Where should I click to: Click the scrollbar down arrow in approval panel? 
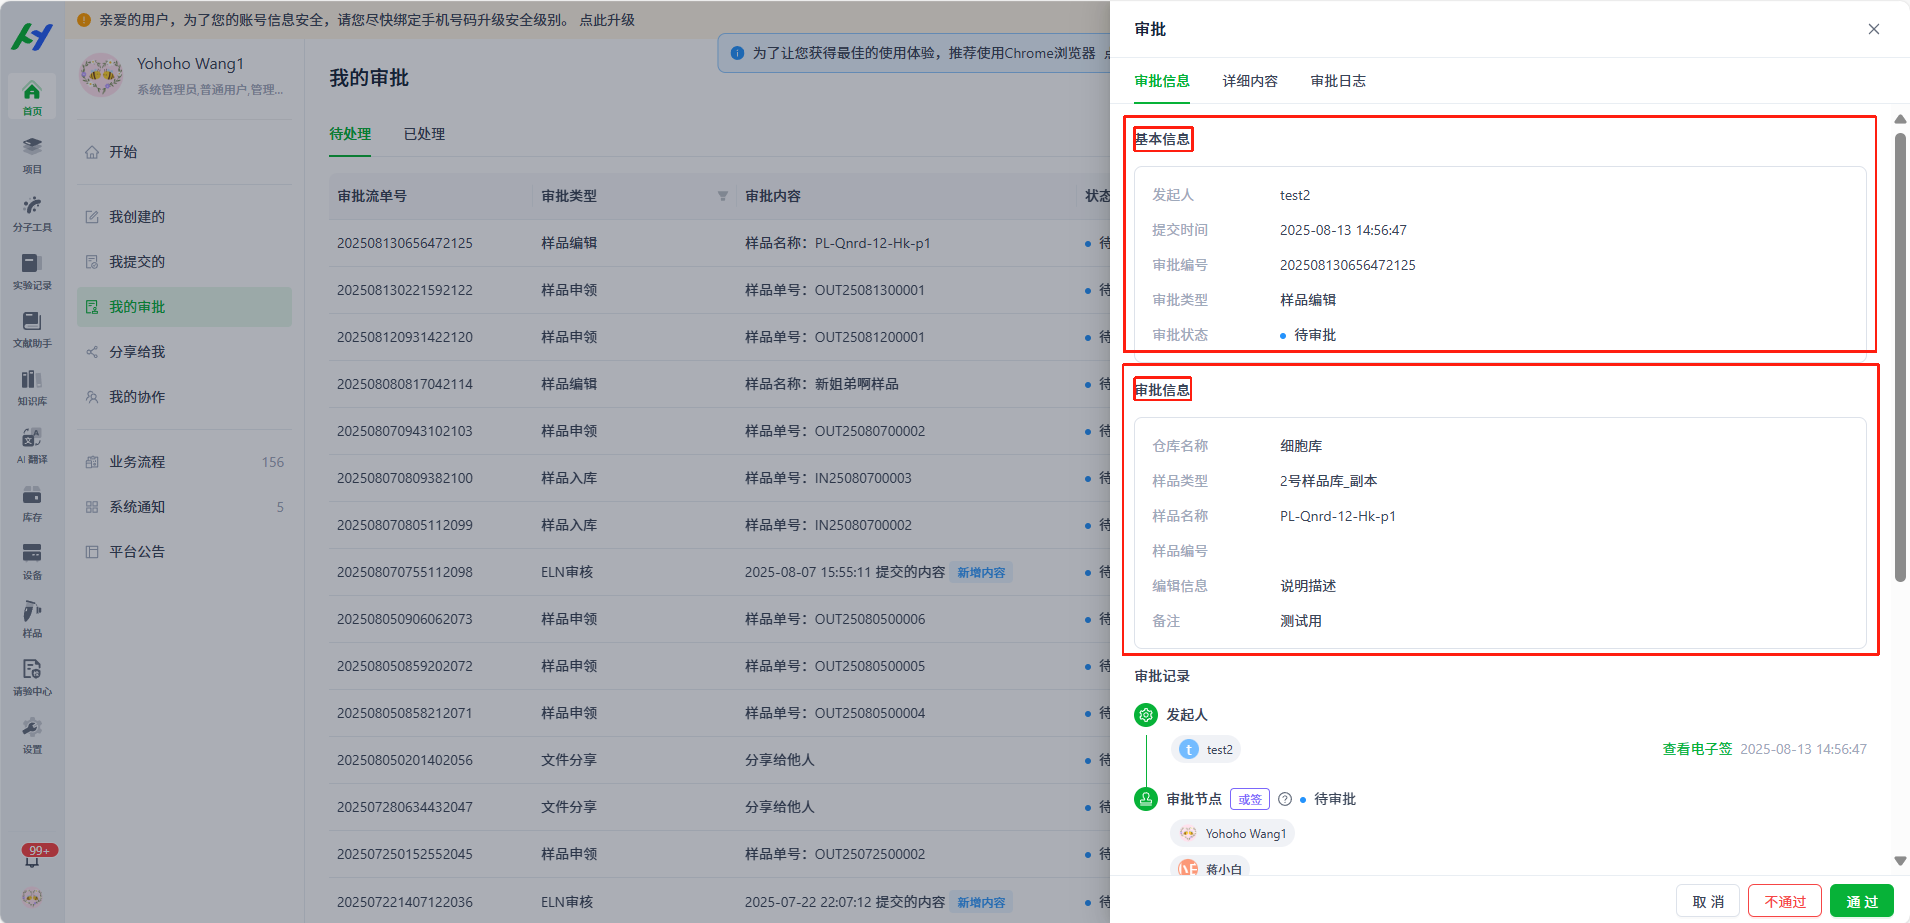coord(1899,859)
